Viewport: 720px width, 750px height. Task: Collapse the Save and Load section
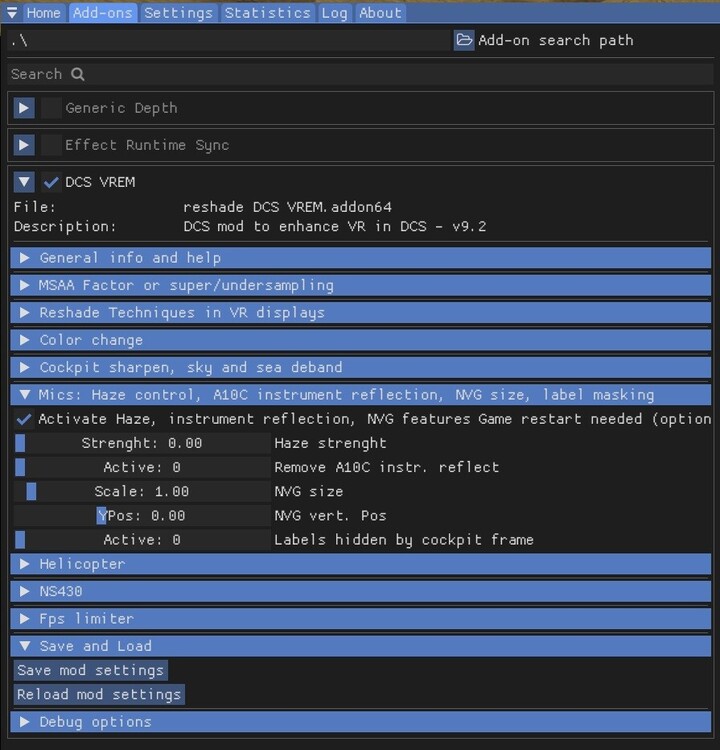25,646
